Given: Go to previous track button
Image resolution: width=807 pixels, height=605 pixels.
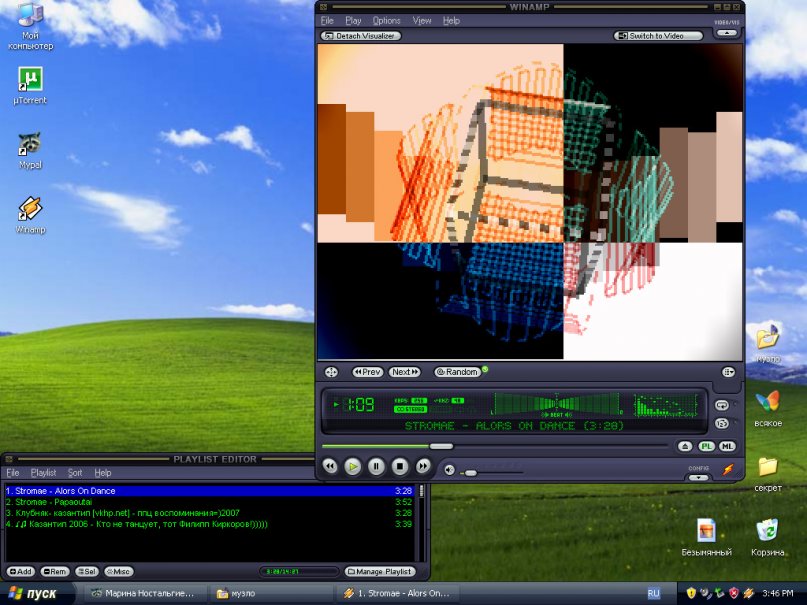Looking at the screenshot, I should click(329, 466).
